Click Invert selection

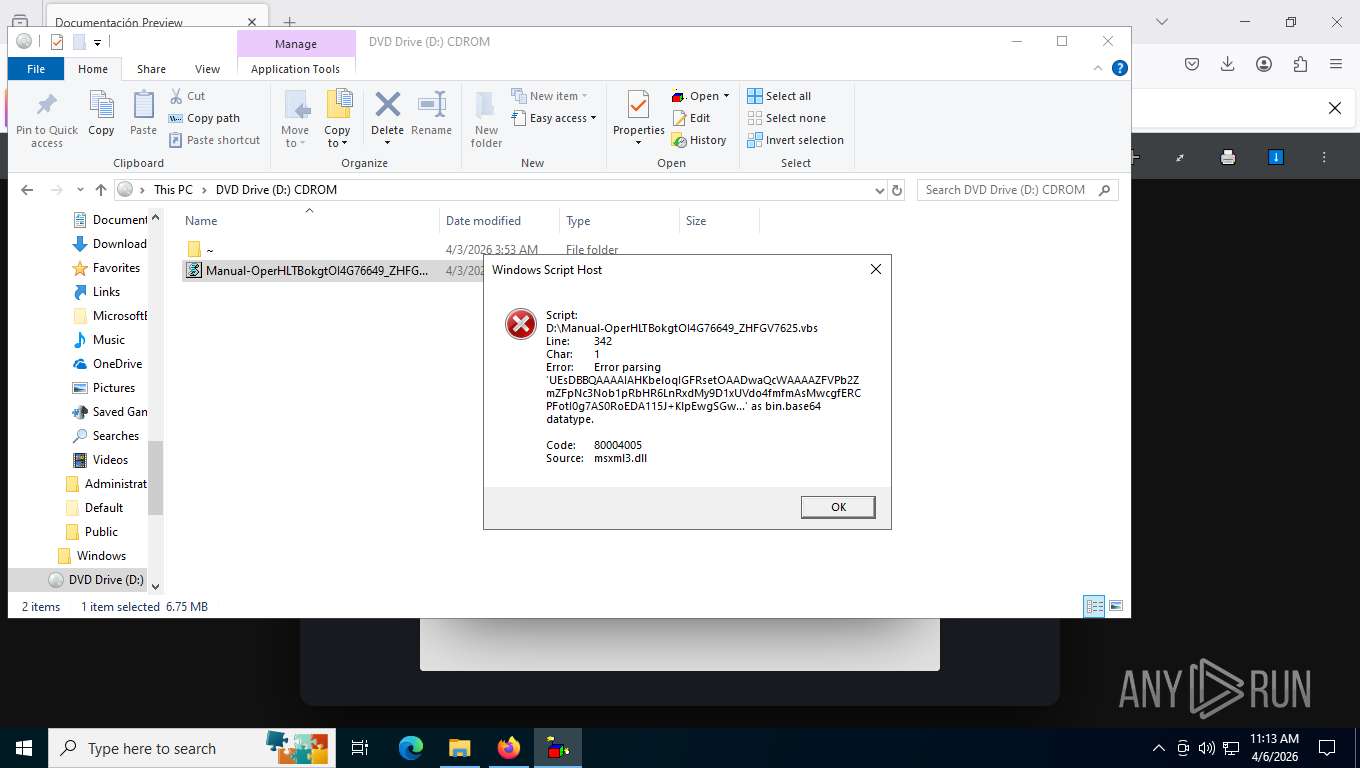(x=795, y=140)
